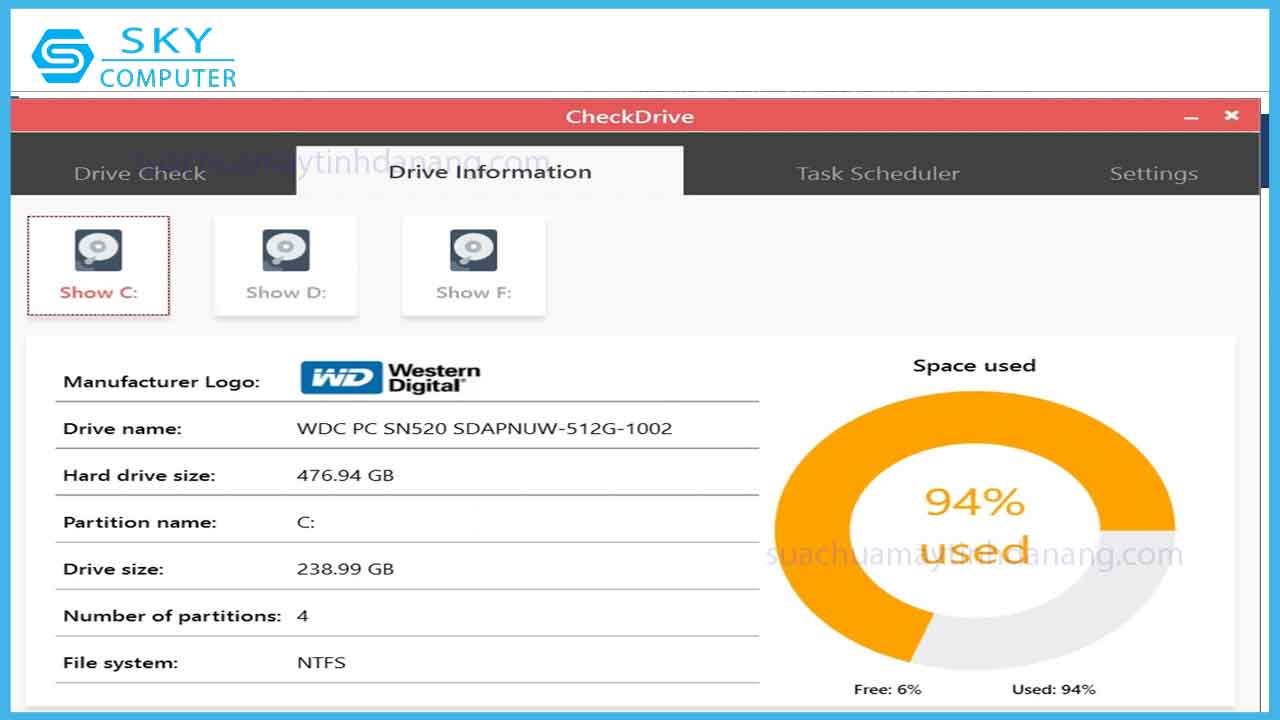1280x720 pixels.
Task: Switch to the Drive Check tab
Action: (140, 173)
